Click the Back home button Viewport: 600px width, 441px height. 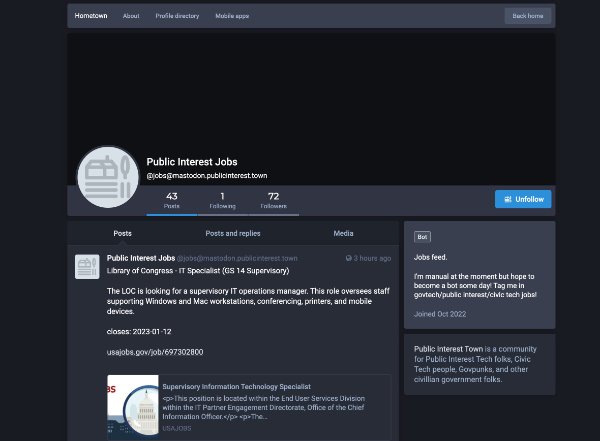click(528, 16)
